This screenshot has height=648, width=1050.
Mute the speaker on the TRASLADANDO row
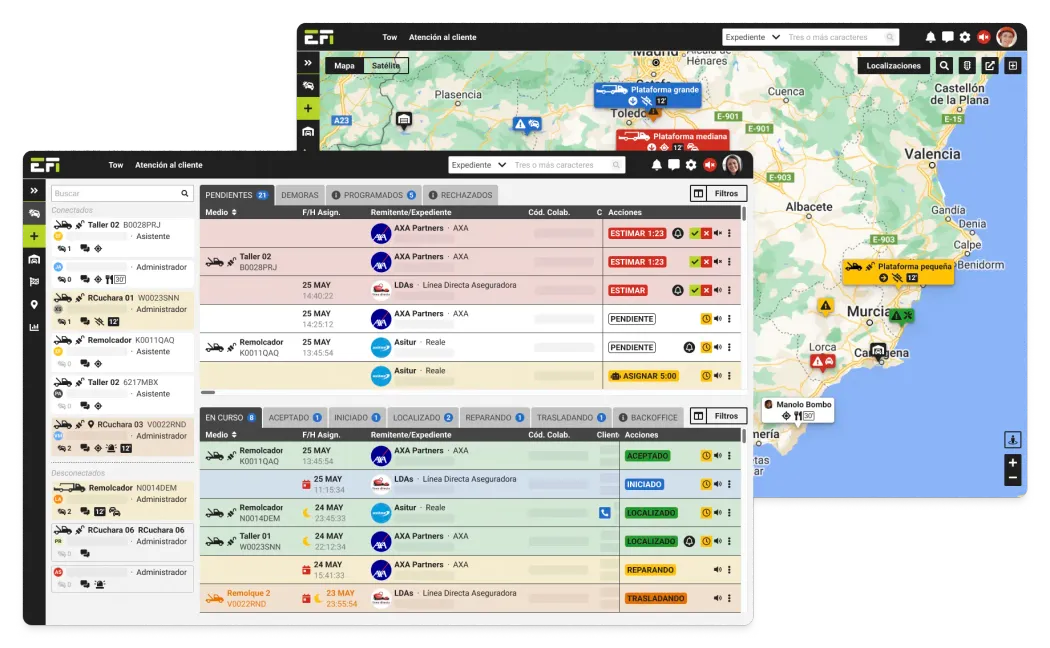(x=718, y=598)
